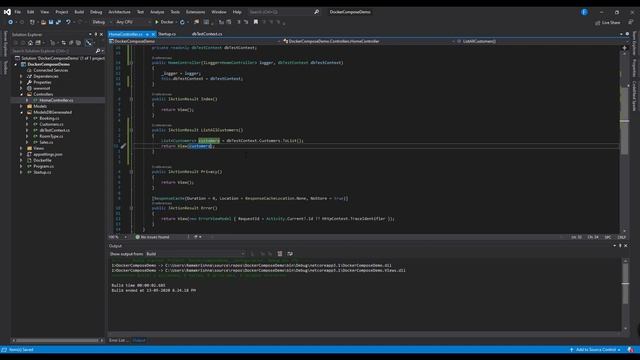Toggle Preview Selected Items in Solution Explorer

coord(89,42)
